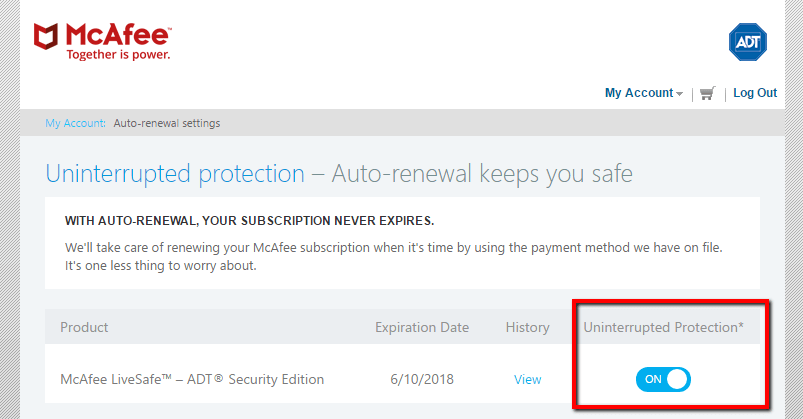Open the shopping cart icon
This screenshot has width=803, height=419.
pos(708,93)
